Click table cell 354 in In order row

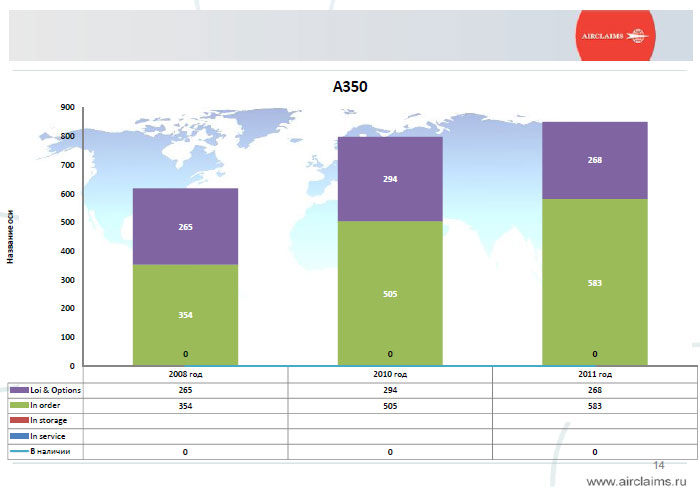coord(185,406)
